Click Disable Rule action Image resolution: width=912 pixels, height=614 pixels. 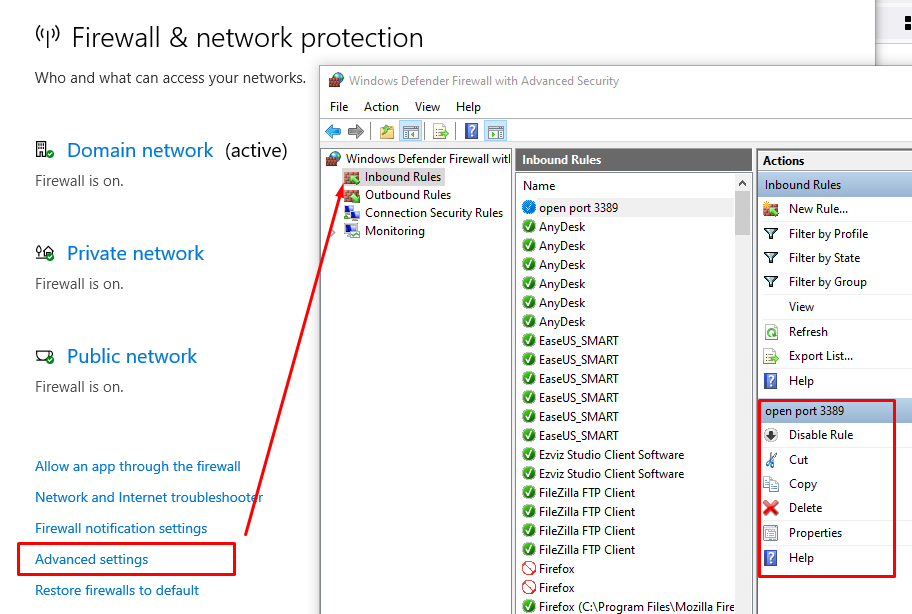[x=821, y=435]
